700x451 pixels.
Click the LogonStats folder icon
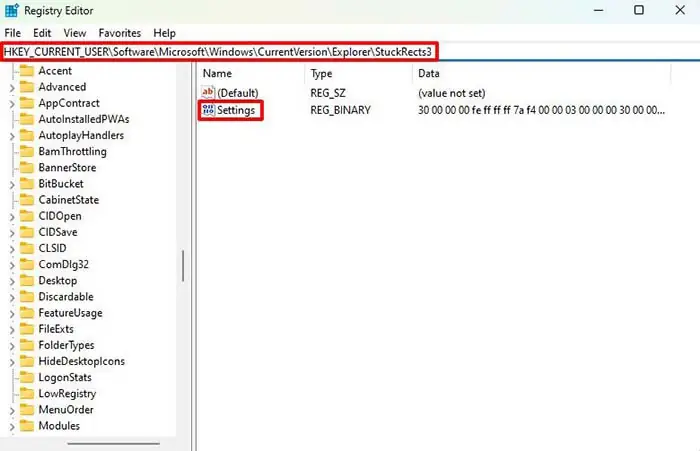[x=27, y=377]
